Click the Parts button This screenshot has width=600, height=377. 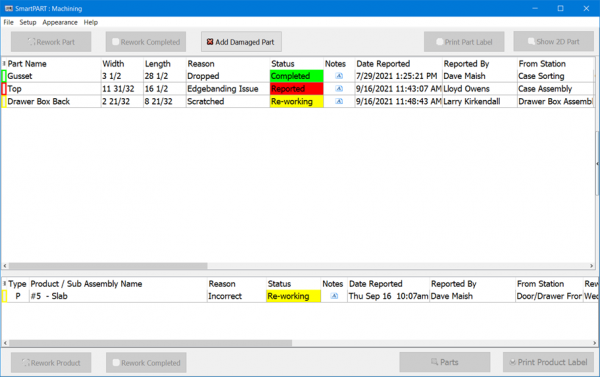pos(445,362)
